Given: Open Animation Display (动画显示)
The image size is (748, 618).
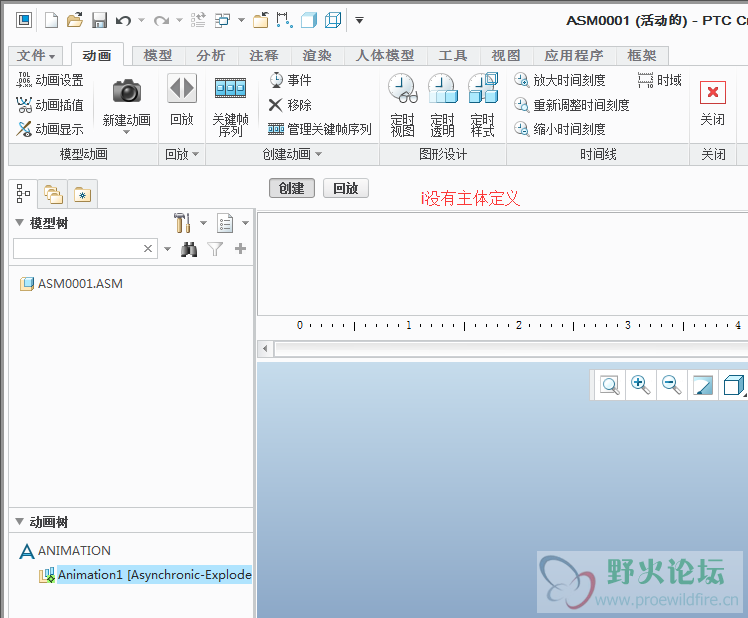Looking at the screenshot, I should click(50, 129).
